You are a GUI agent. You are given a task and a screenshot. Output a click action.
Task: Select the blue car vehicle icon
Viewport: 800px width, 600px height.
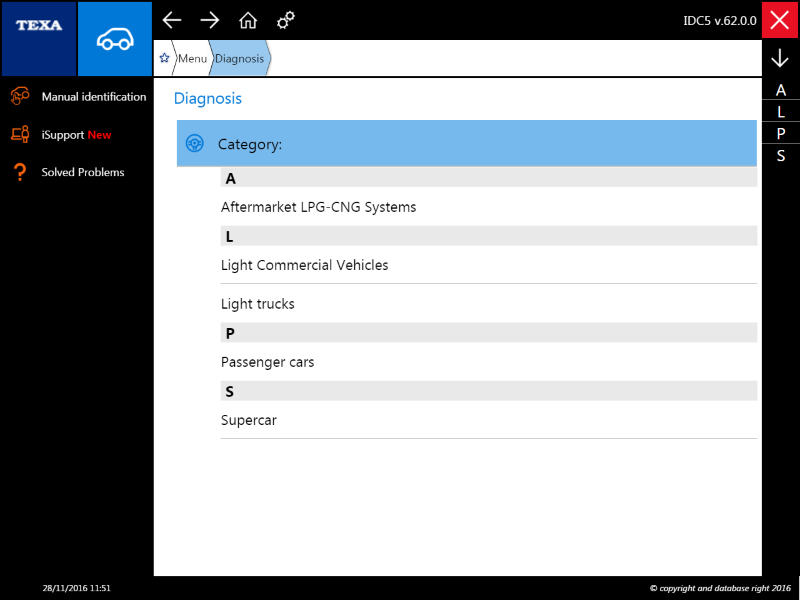pyautogui.click(x=115, y=39)
